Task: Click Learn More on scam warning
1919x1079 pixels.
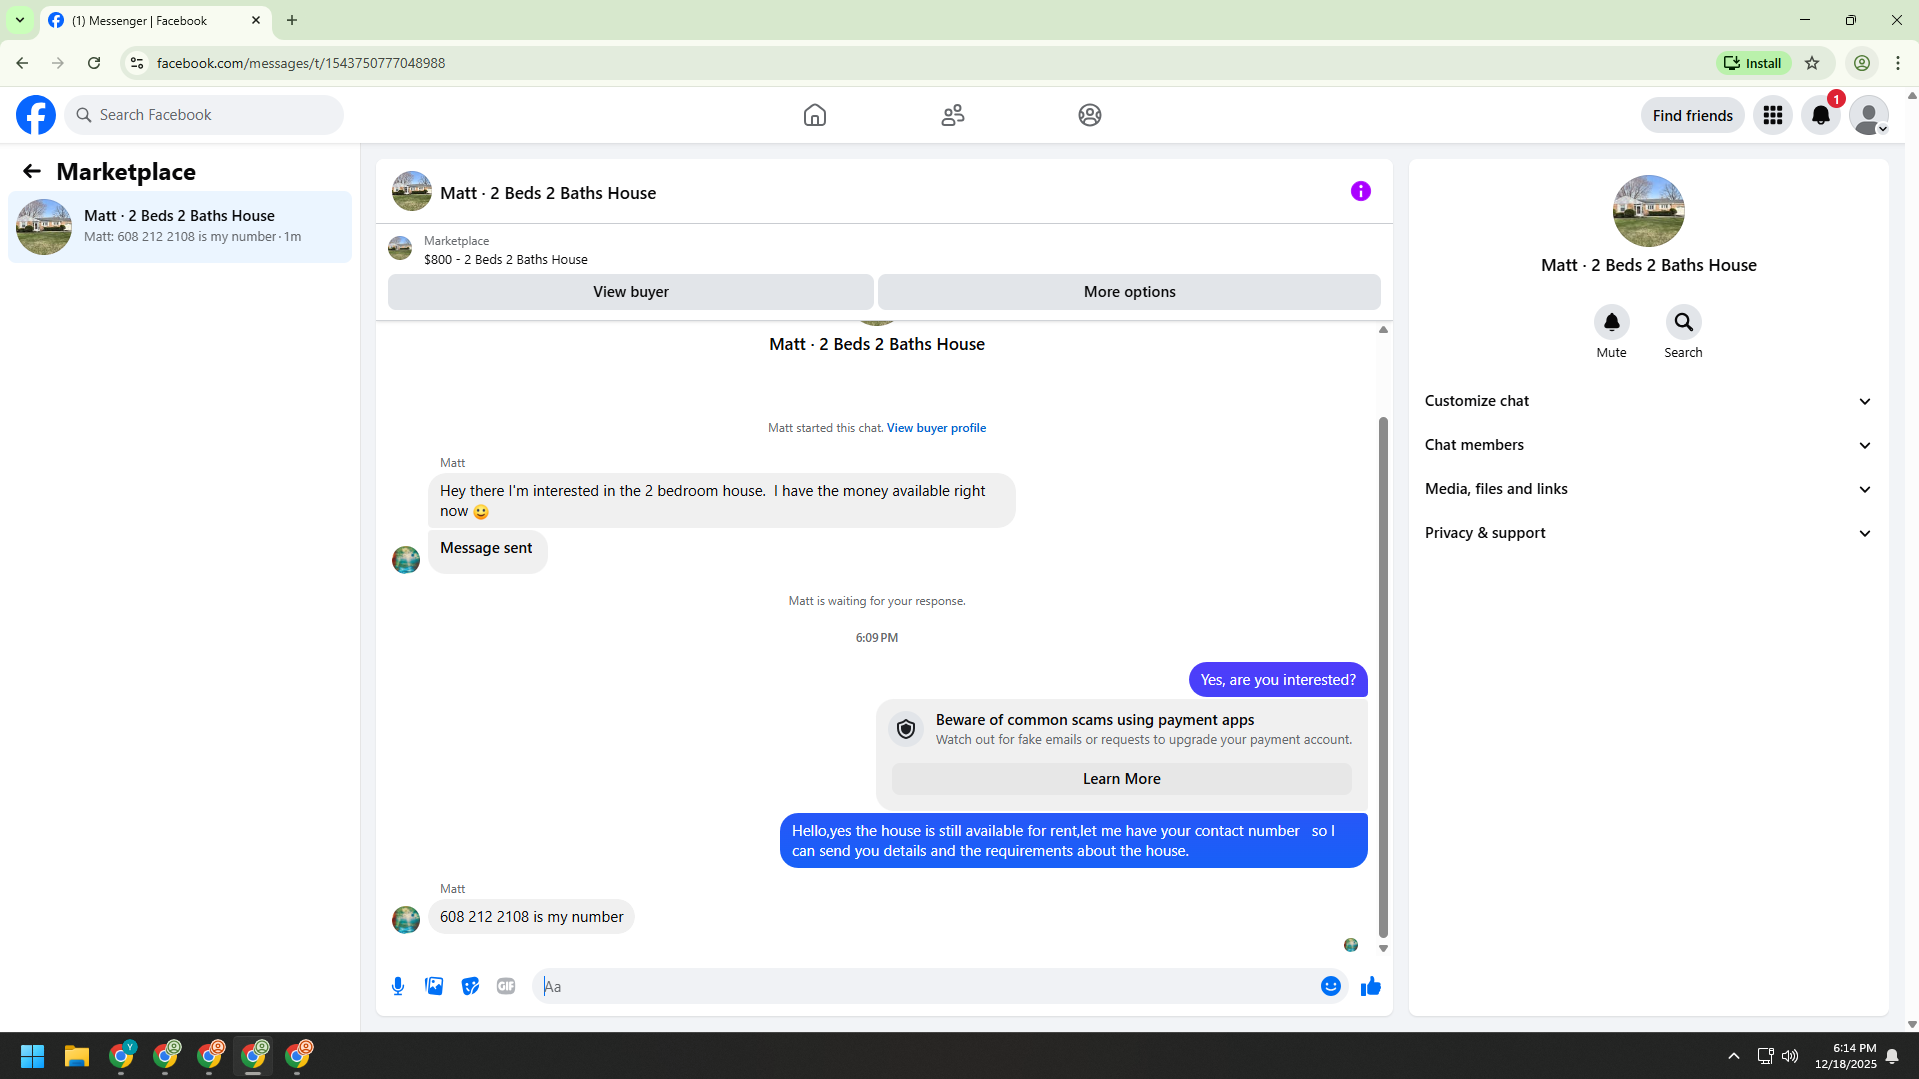Action: coord(1121,779)
